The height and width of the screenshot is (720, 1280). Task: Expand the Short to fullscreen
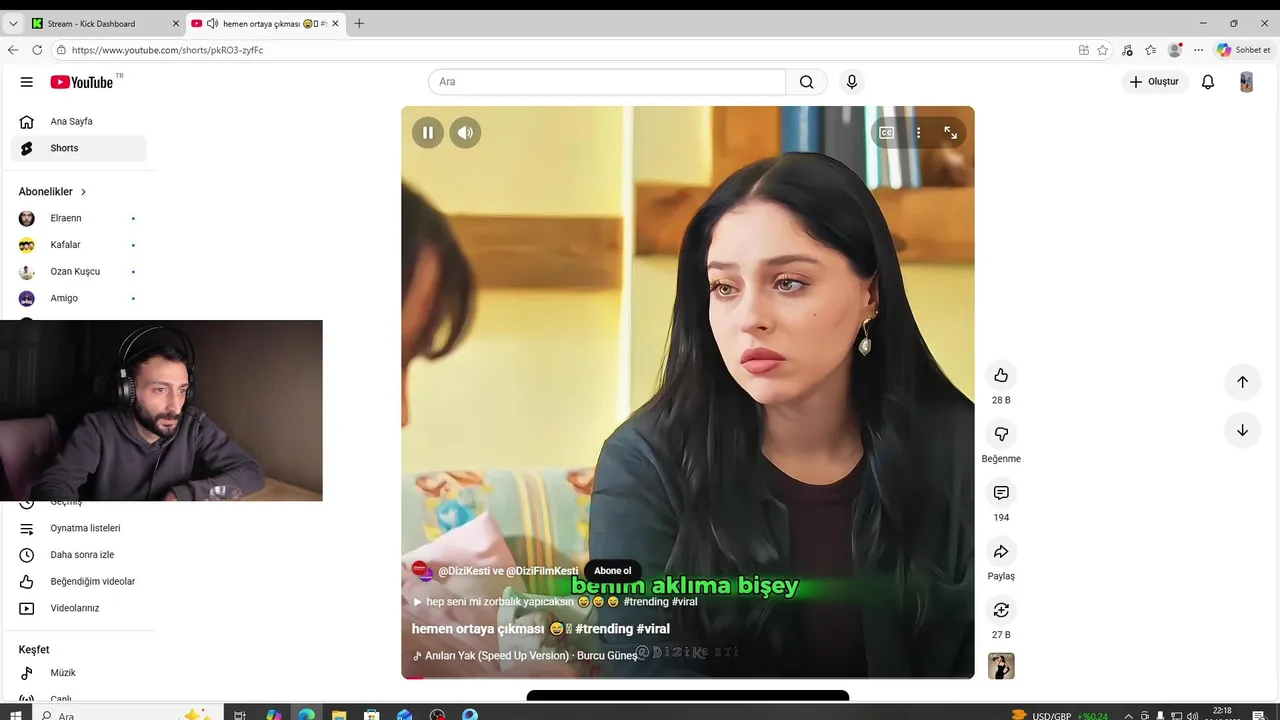[x=950, y=132]
